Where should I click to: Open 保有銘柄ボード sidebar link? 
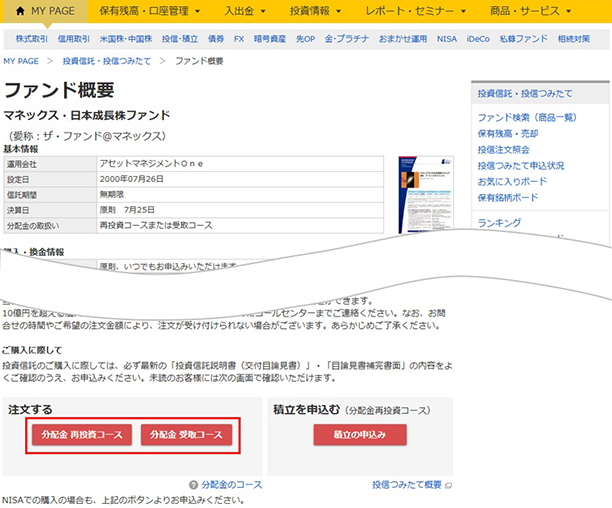coord(508,197)
